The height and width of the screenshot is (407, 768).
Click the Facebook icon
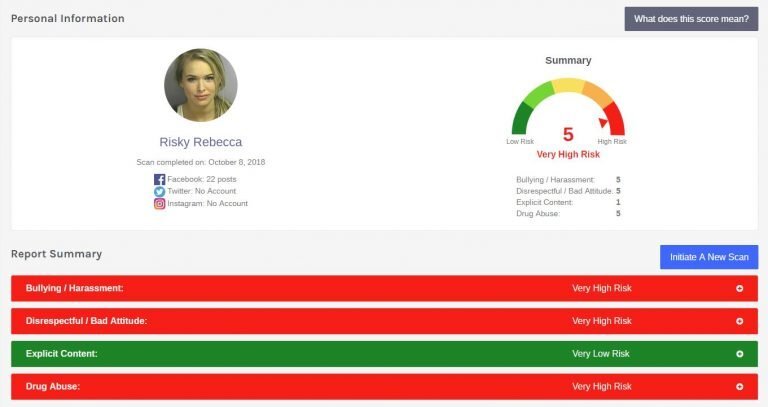tap(159, 179)
